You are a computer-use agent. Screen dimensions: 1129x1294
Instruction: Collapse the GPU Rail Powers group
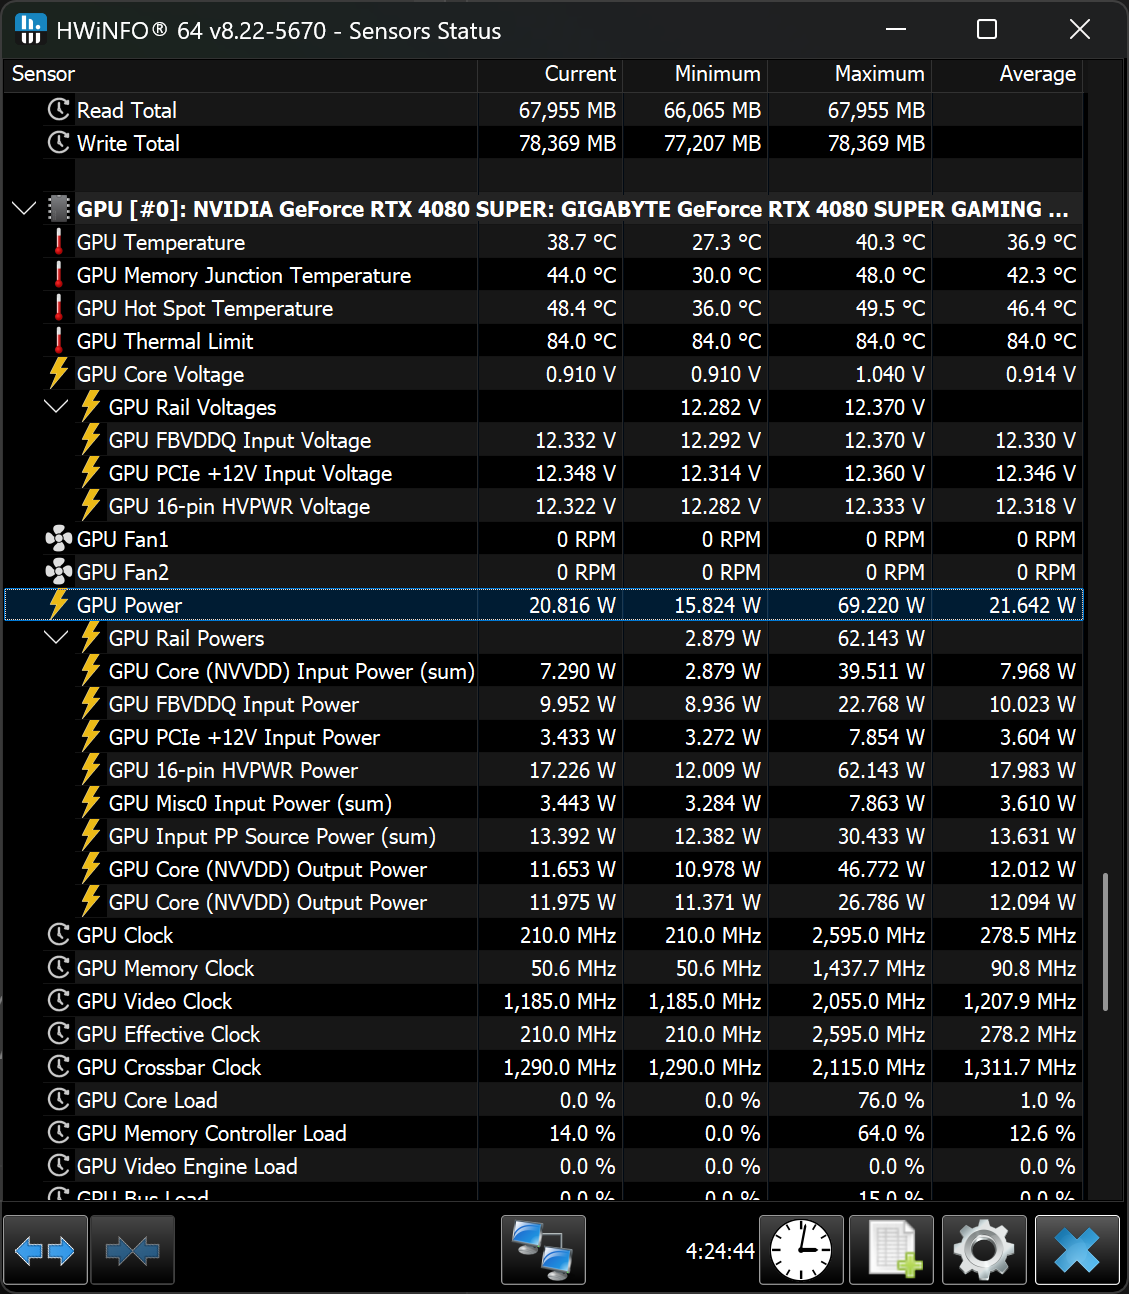(56, 638)
